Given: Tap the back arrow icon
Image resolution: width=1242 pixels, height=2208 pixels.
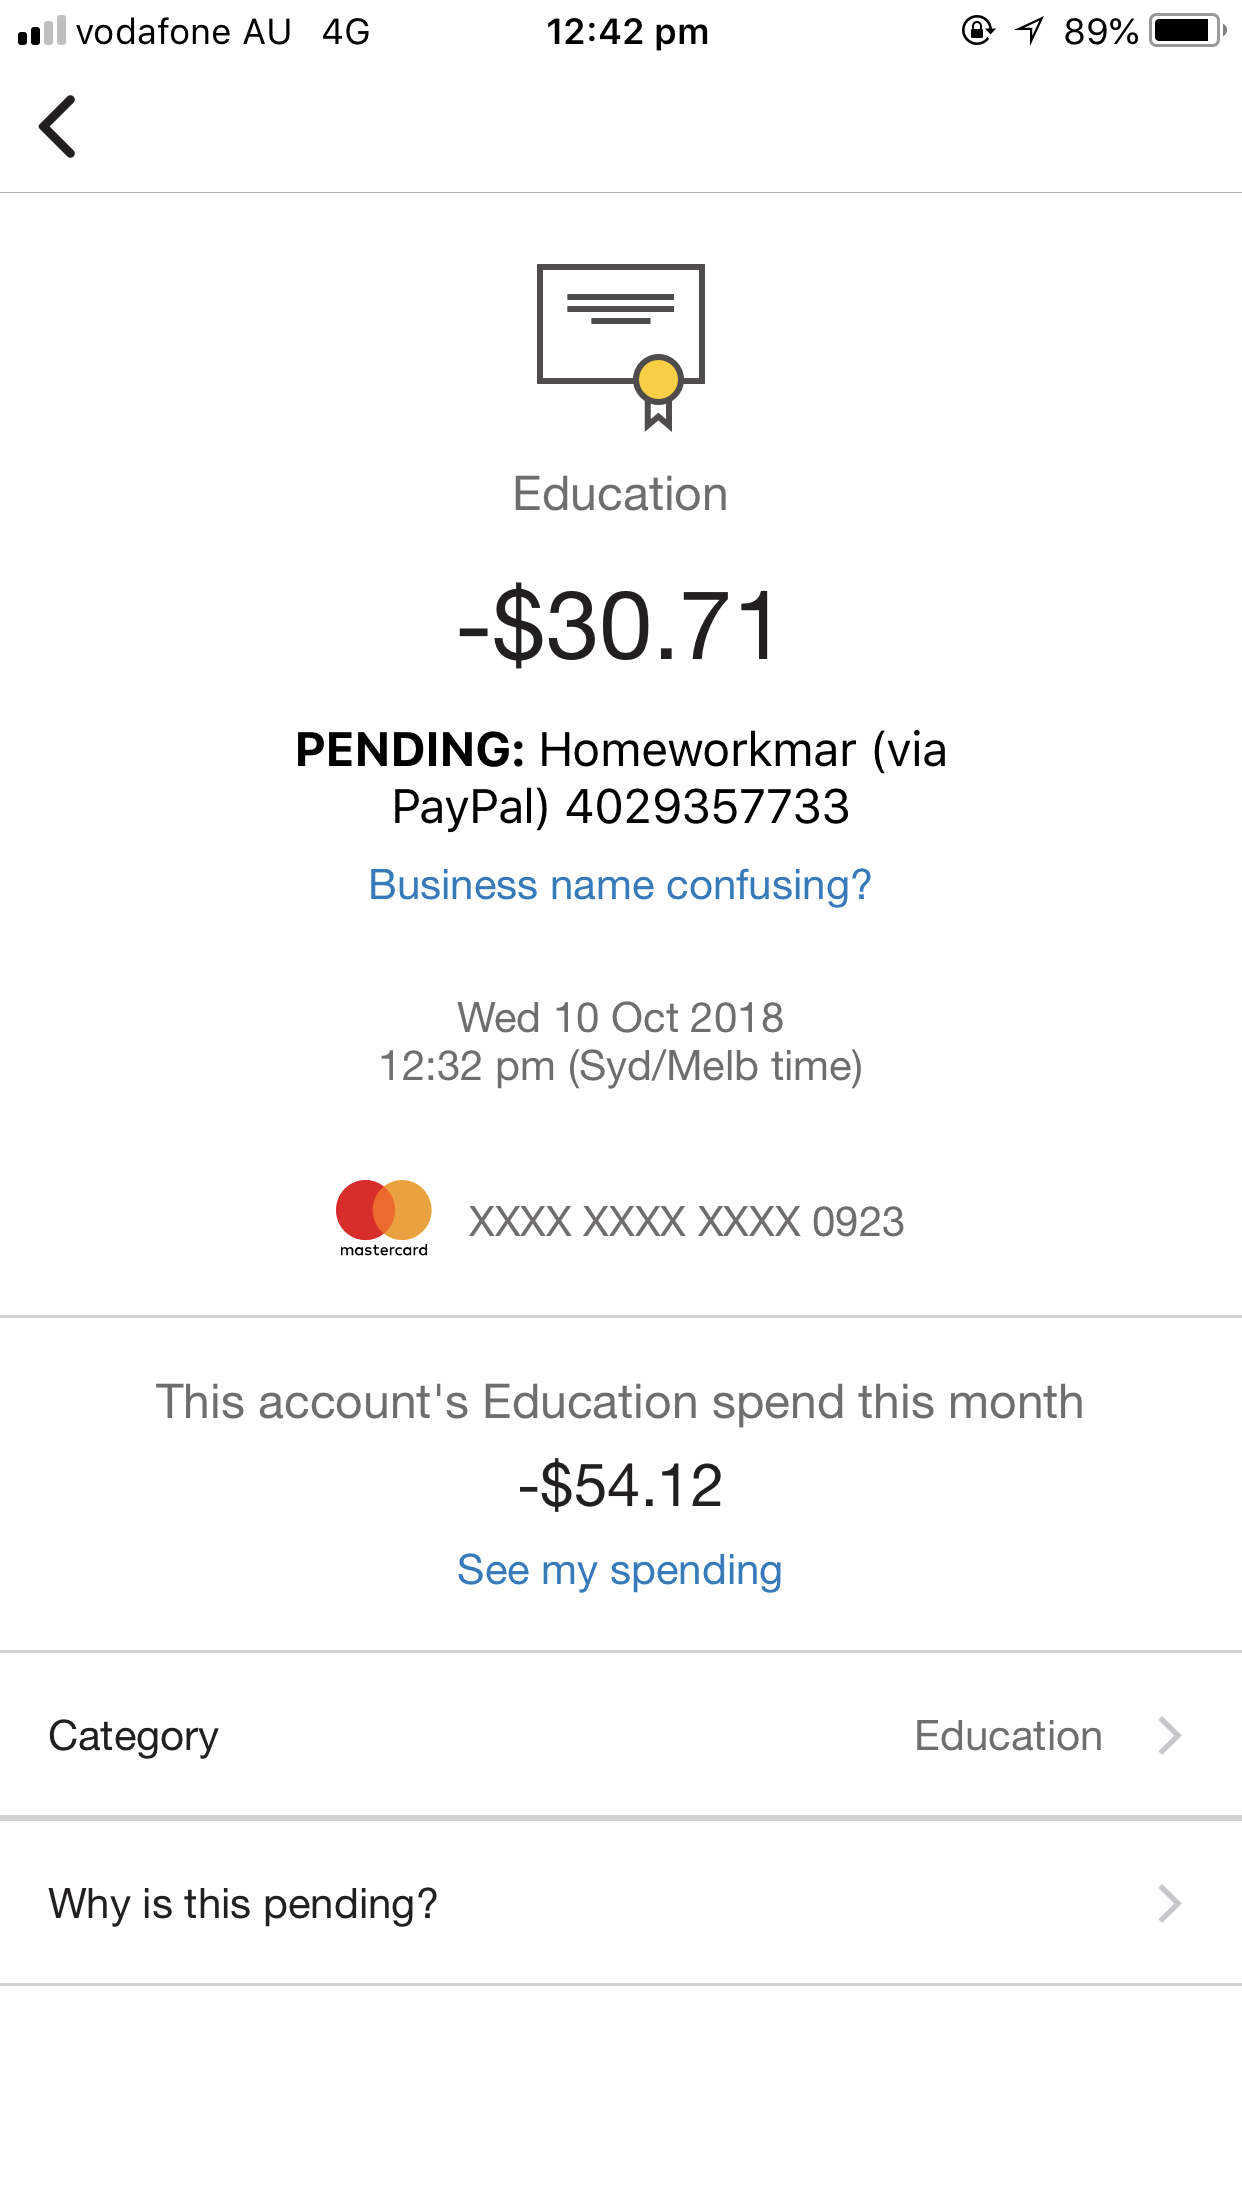Looking at the screenshot, I should click(57, 126).
